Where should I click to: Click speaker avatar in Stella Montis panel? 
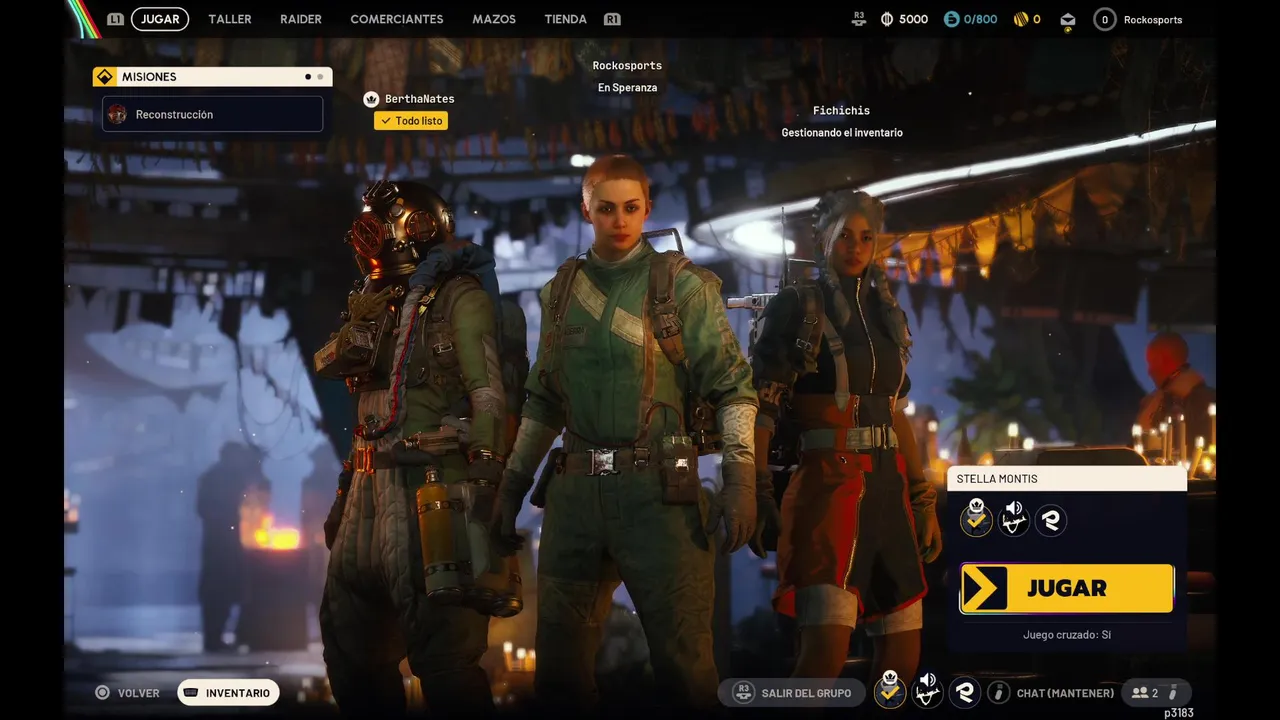(1014, 520)
